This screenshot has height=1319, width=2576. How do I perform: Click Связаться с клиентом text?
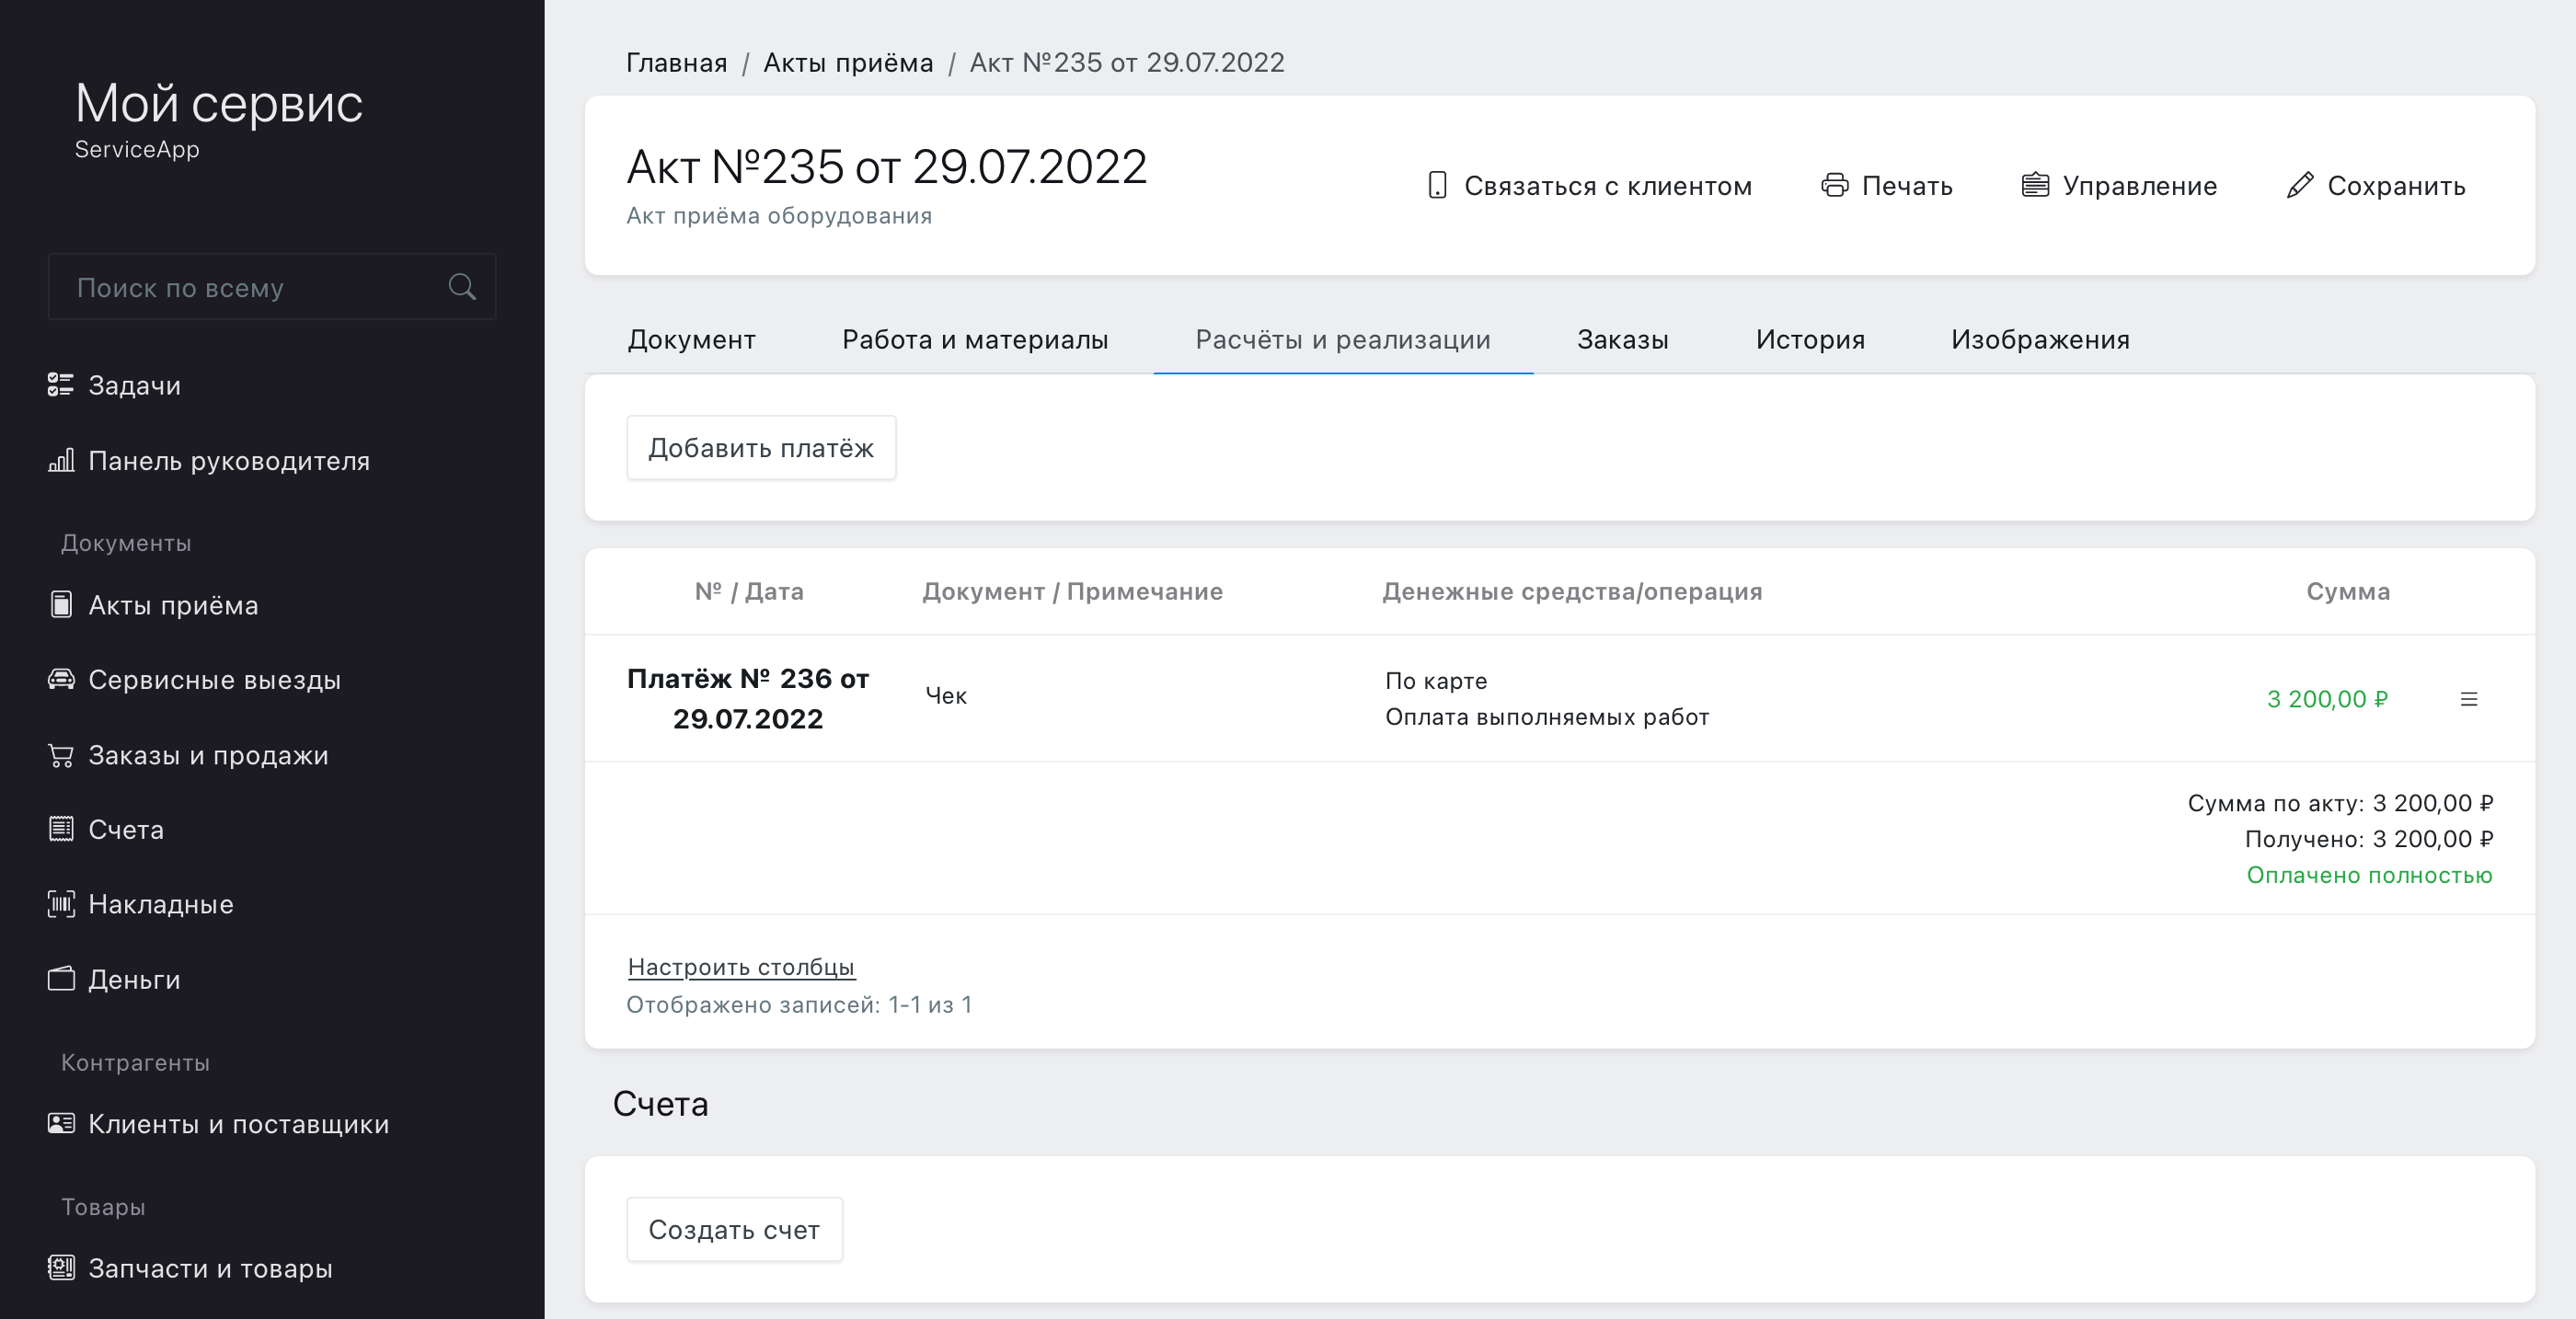click(1608, 186)
